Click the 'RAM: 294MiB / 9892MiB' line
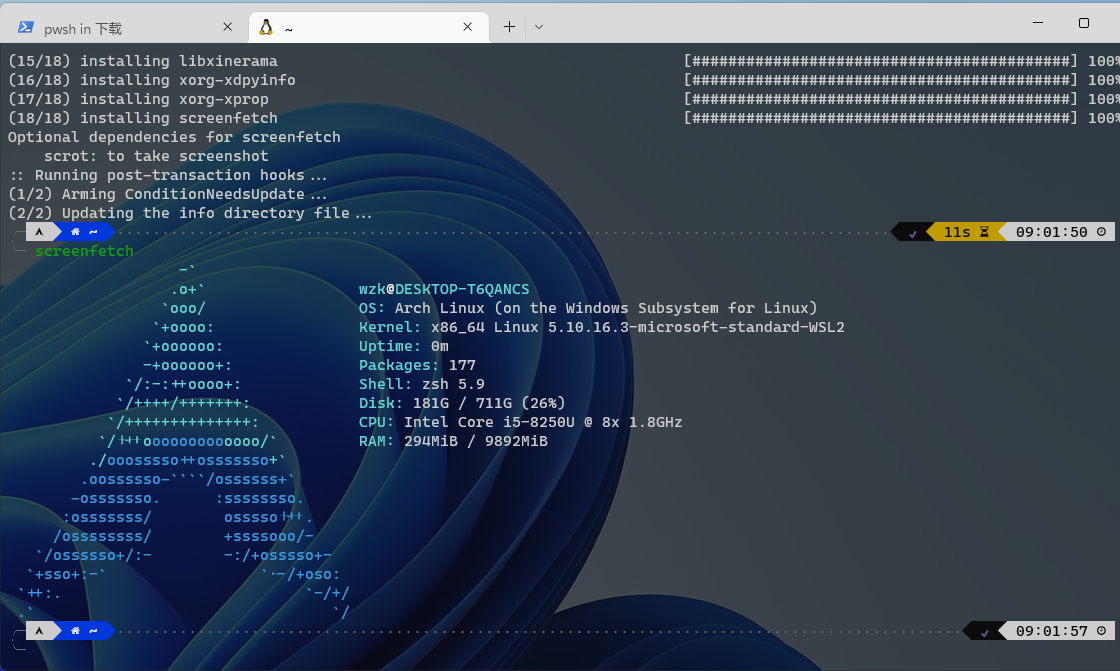Image resolution: width=1120 pixels, height=671 pixels. pyautogui.click(x=453, y=441)
